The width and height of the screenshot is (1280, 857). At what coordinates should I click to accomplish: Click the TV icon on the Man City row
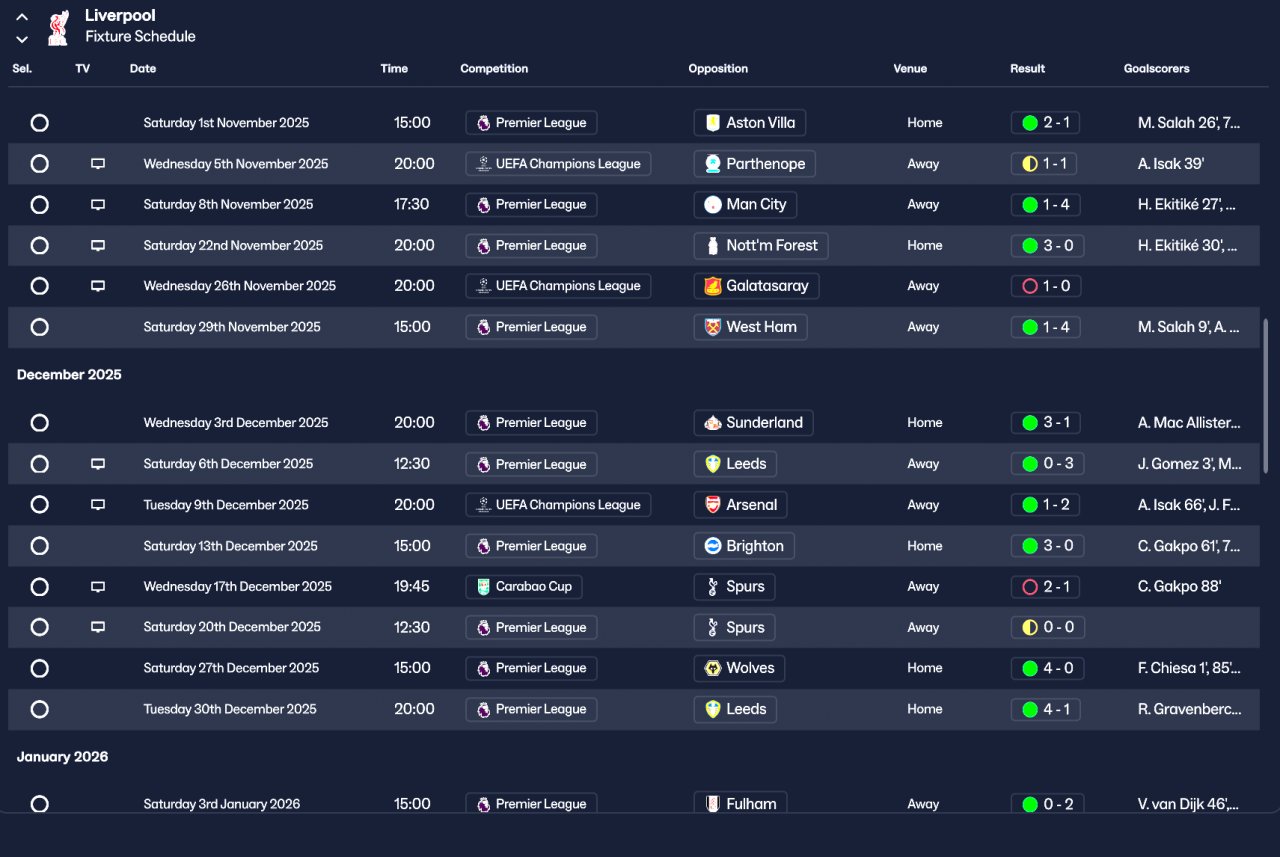point(98,205)
